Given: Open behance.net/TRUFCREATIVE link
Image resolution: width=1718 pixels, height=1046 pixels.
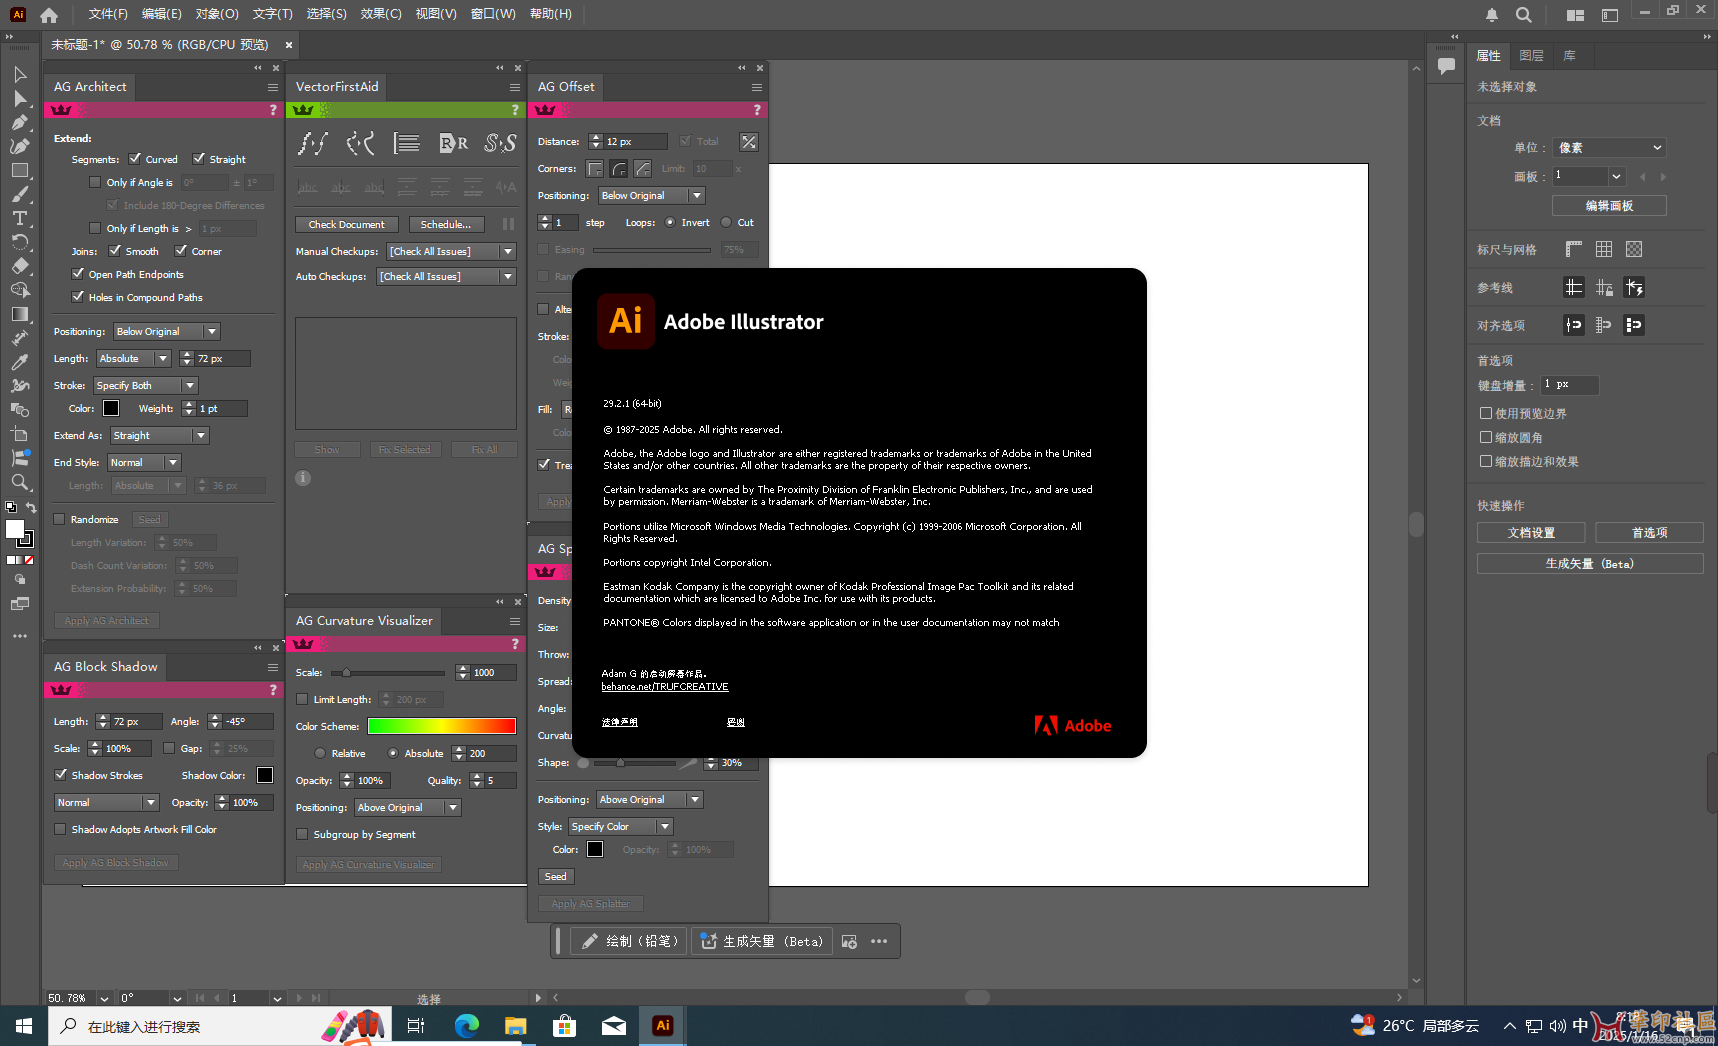Looking at the screenshot, I should 665,687.
